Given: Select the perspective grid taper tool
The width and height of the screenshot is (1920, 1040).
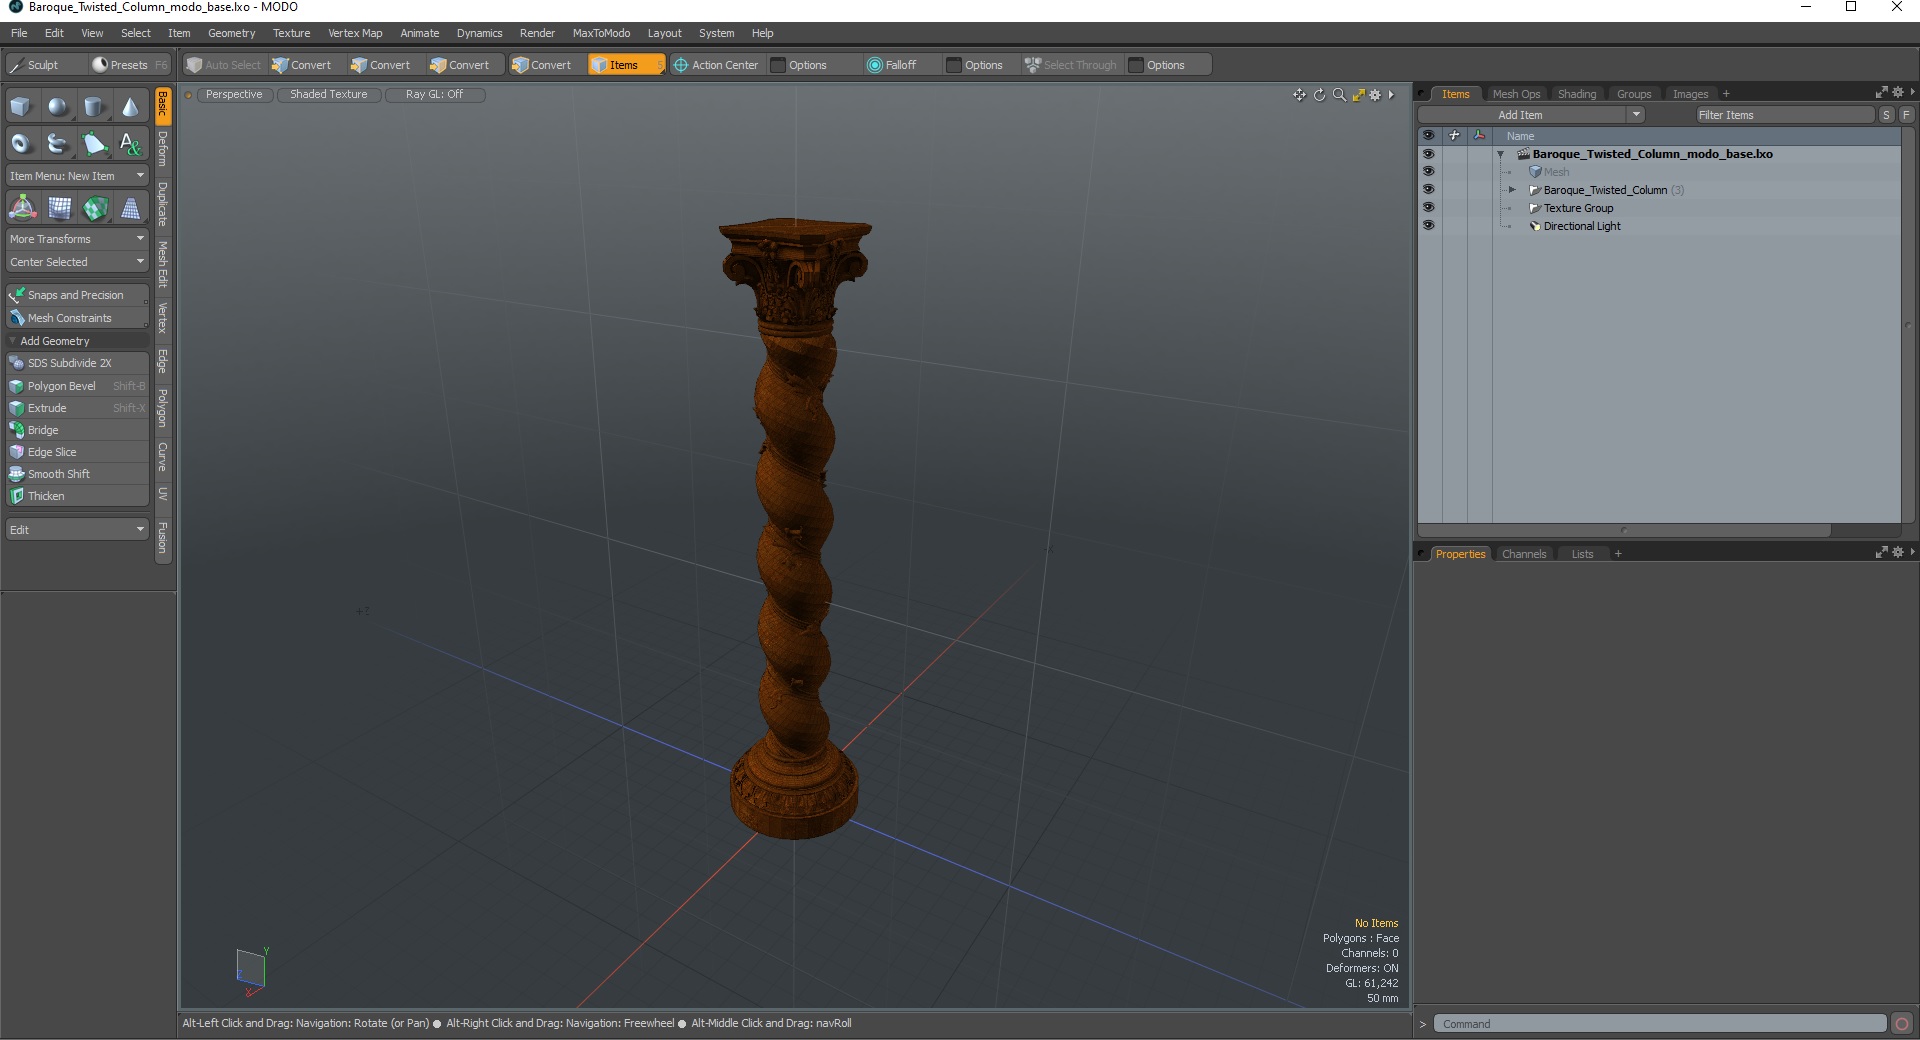Looking at the screenshot, I should click(131, 208).
